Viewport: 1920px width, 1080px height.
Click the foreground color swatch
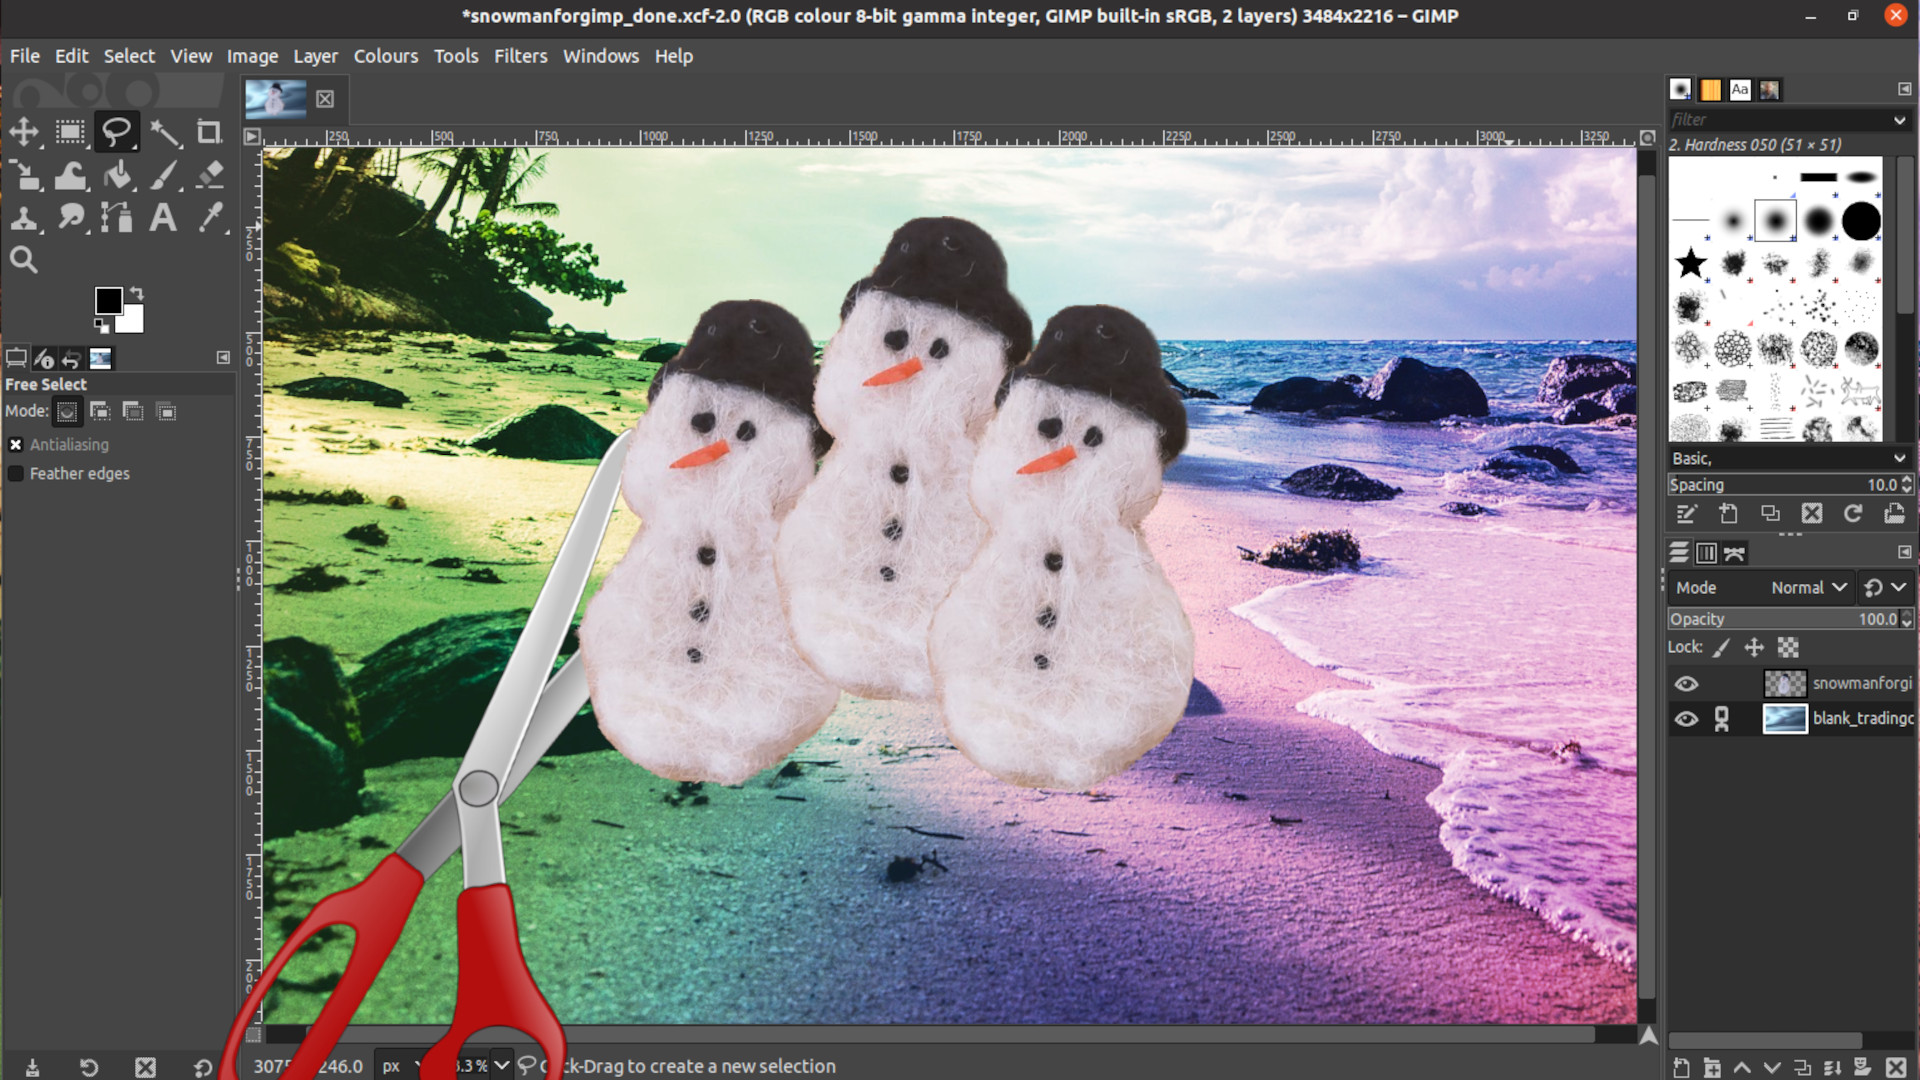[108, 299]
